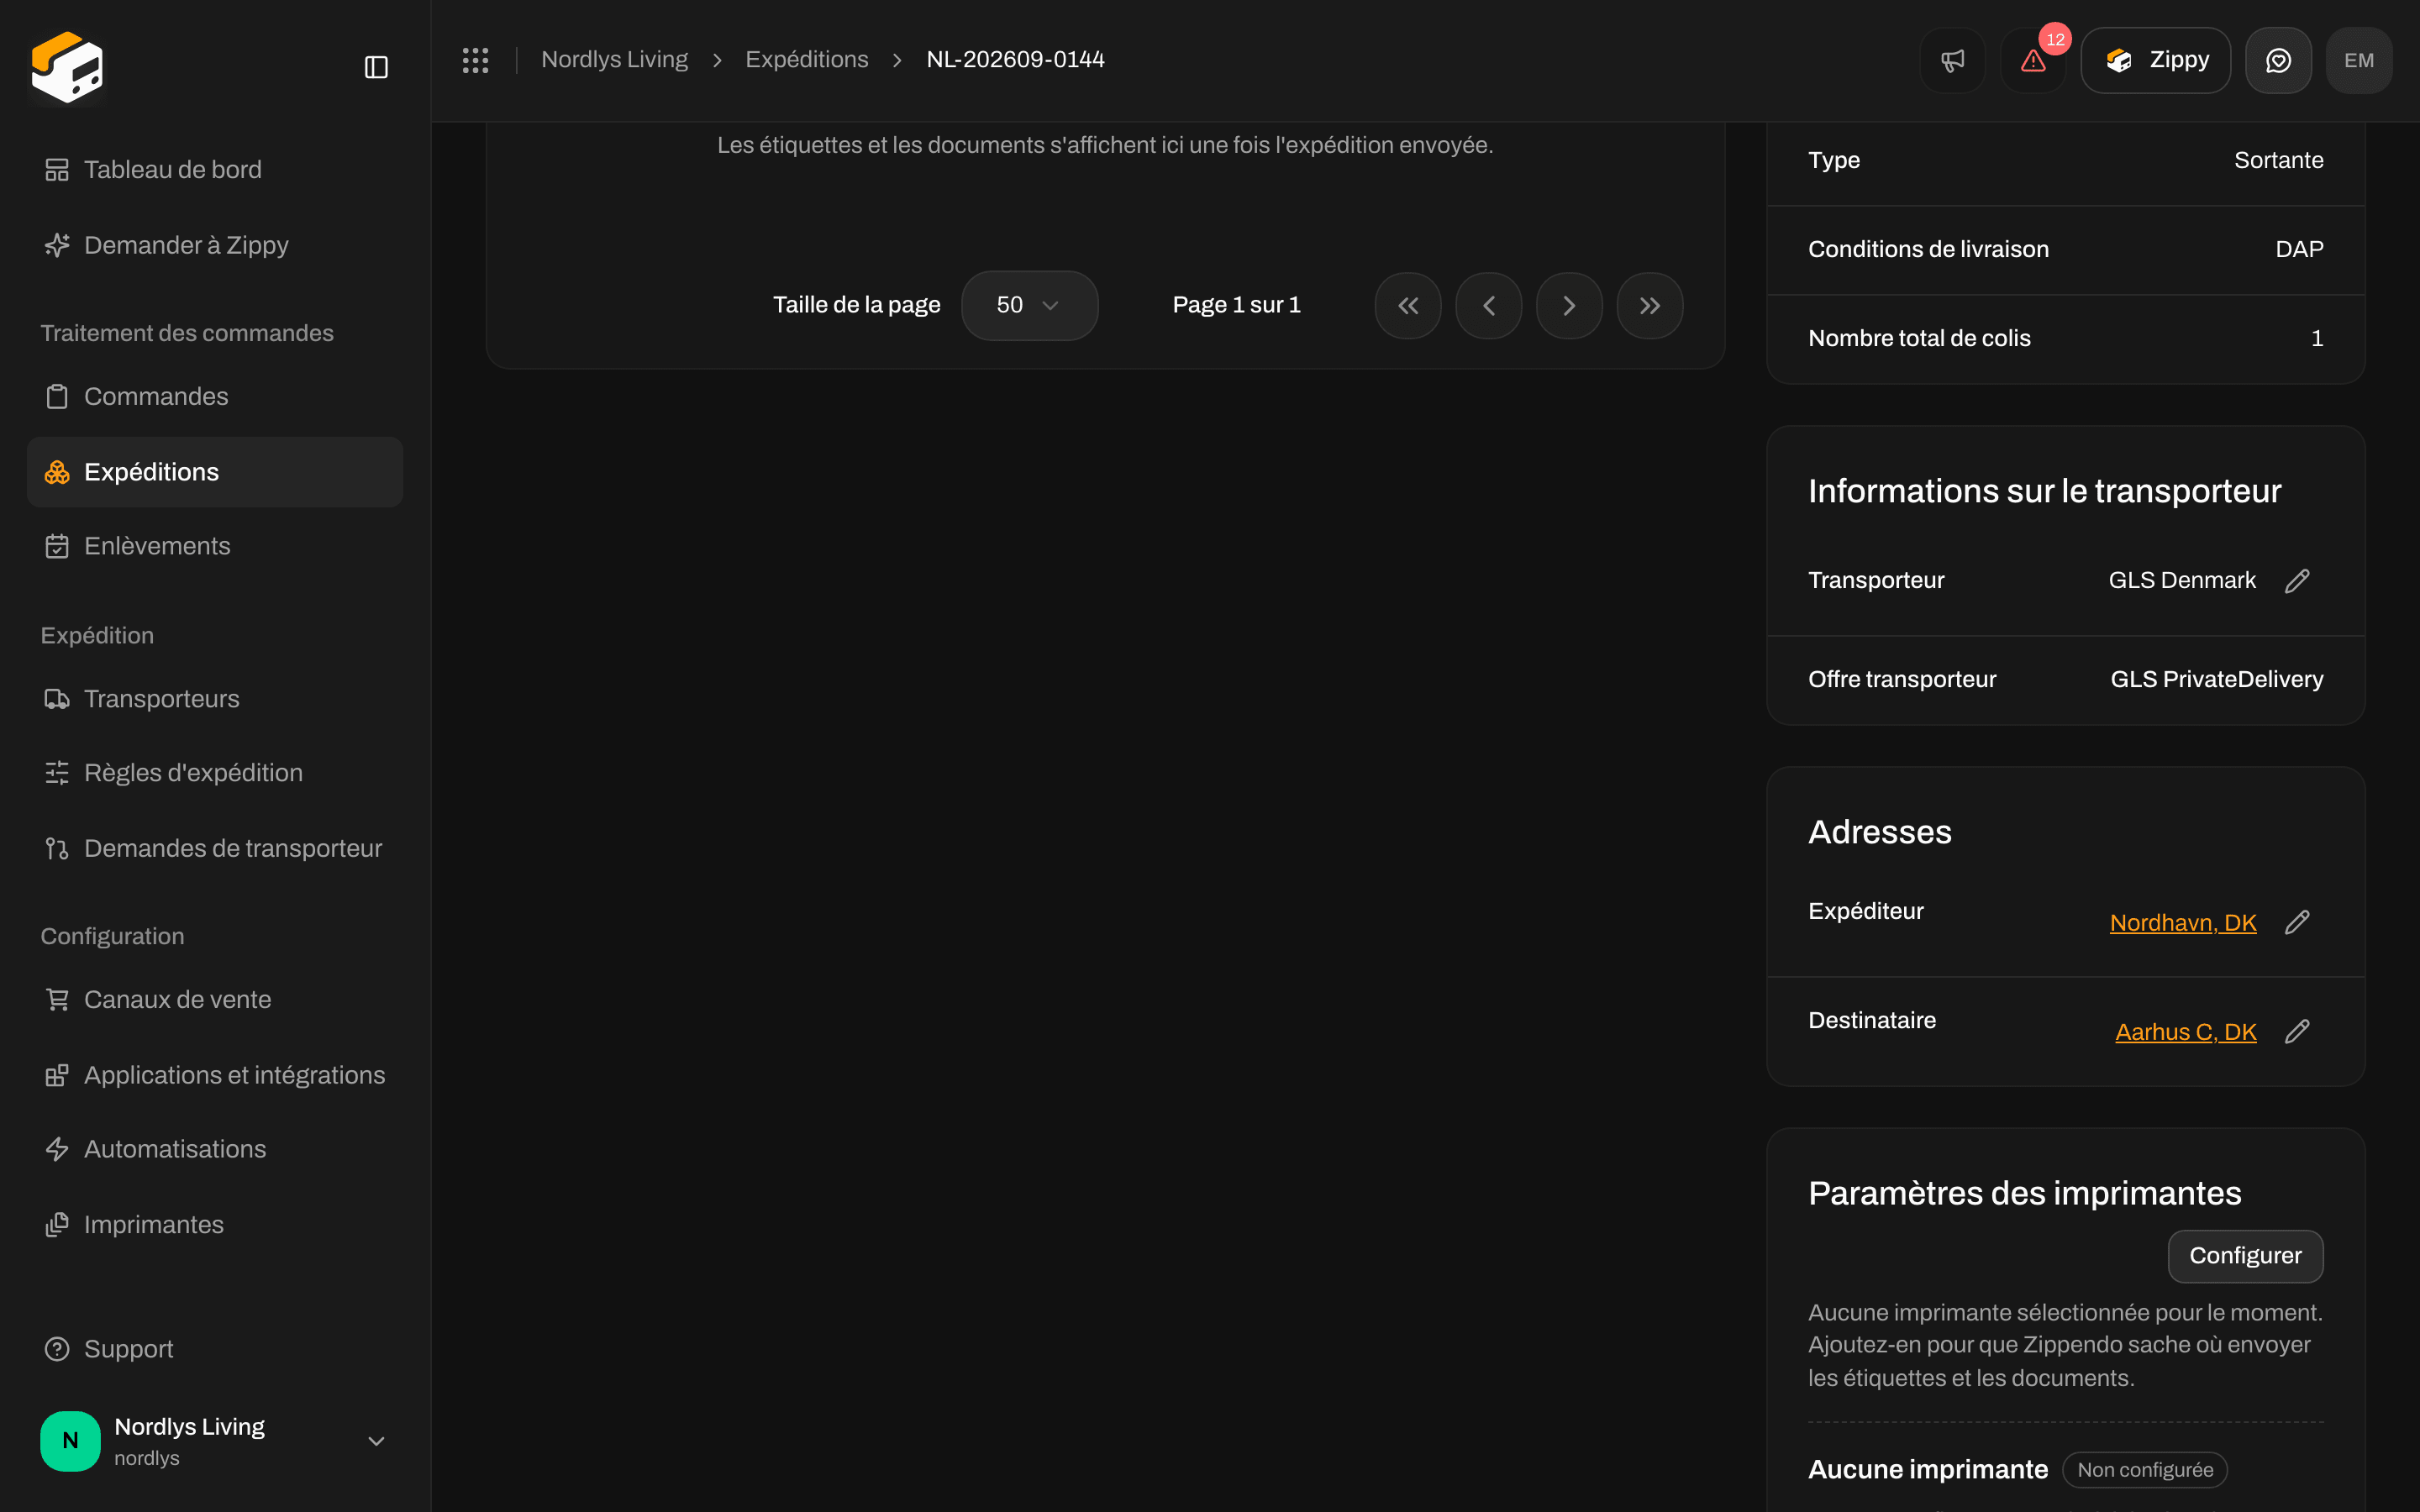Go to Tableau de bord

[x=215, y=170]
